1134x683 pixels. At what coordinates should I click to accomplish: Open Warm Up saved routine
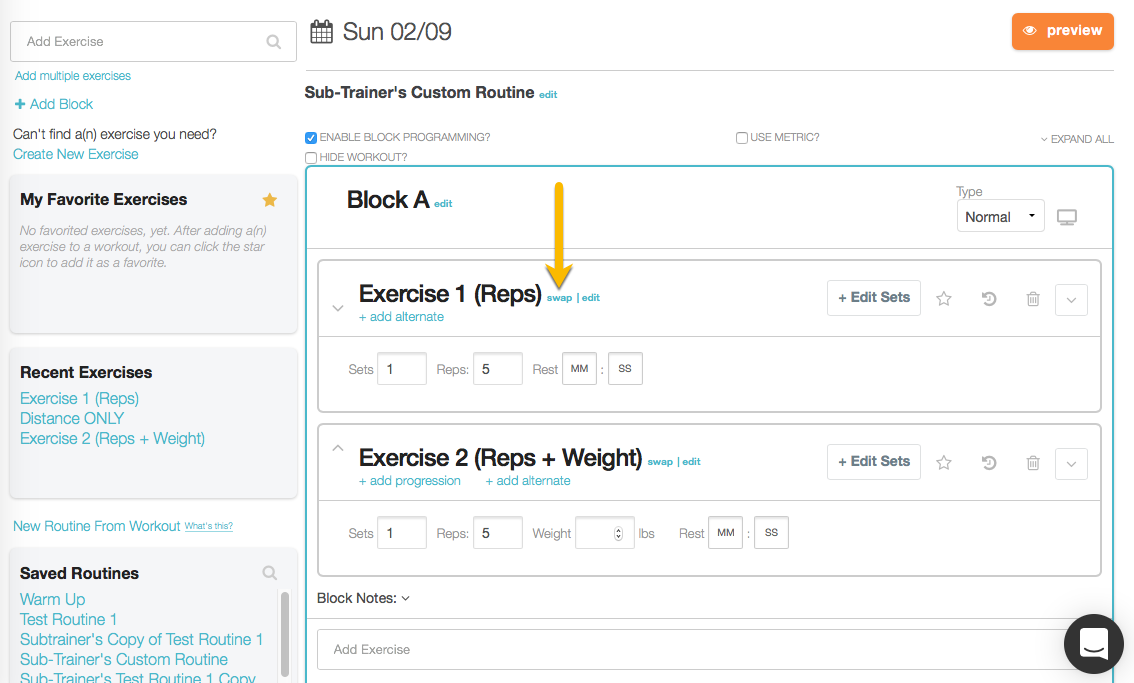[x=52, y=599]
